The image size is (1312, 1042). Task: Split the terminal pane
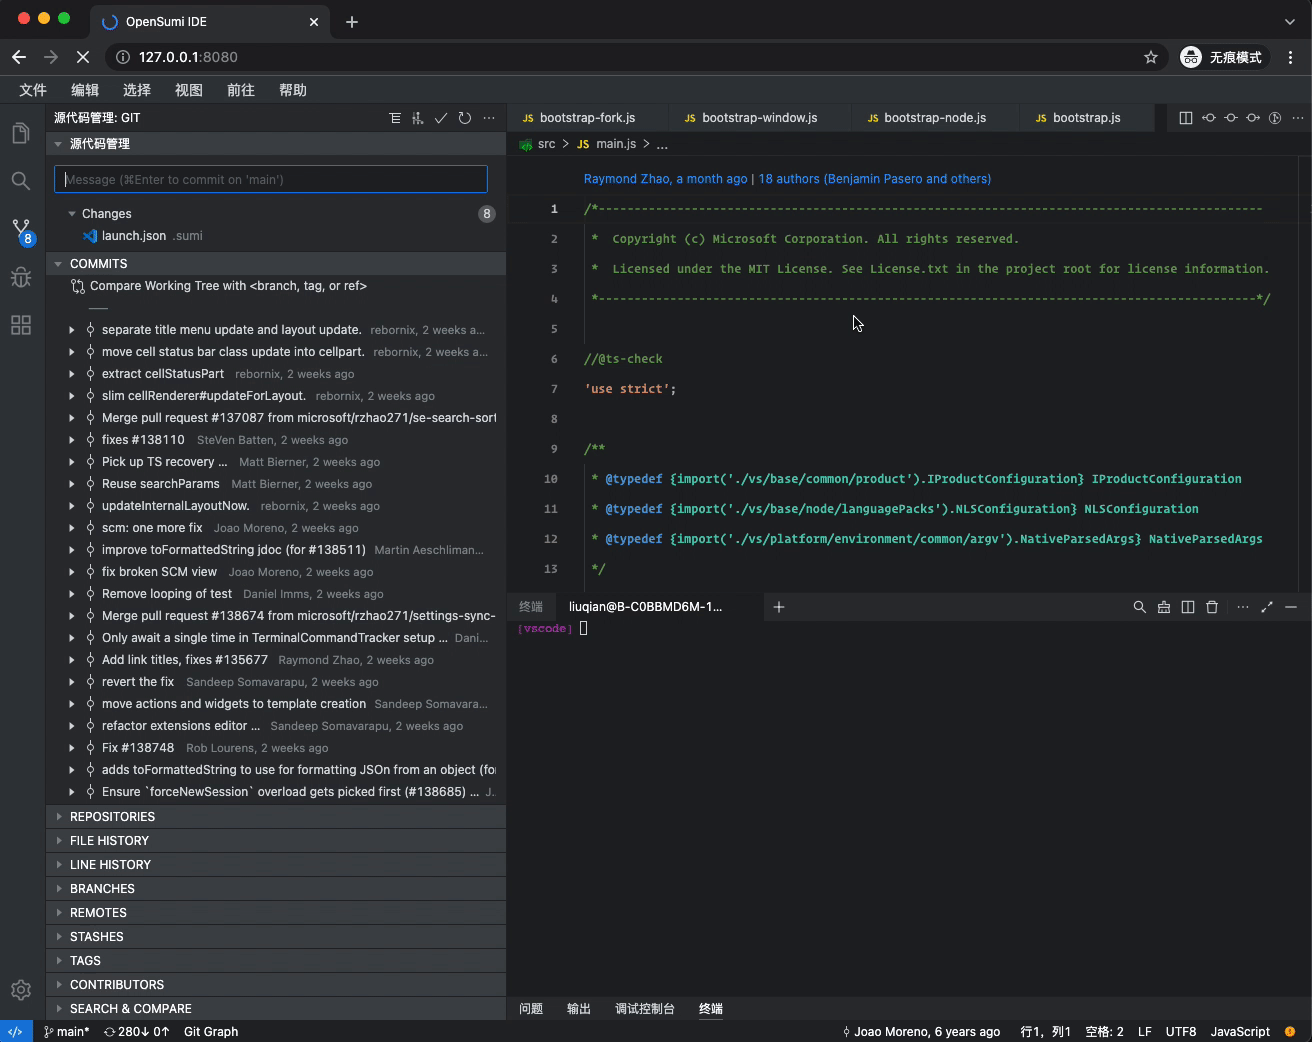1188,607
